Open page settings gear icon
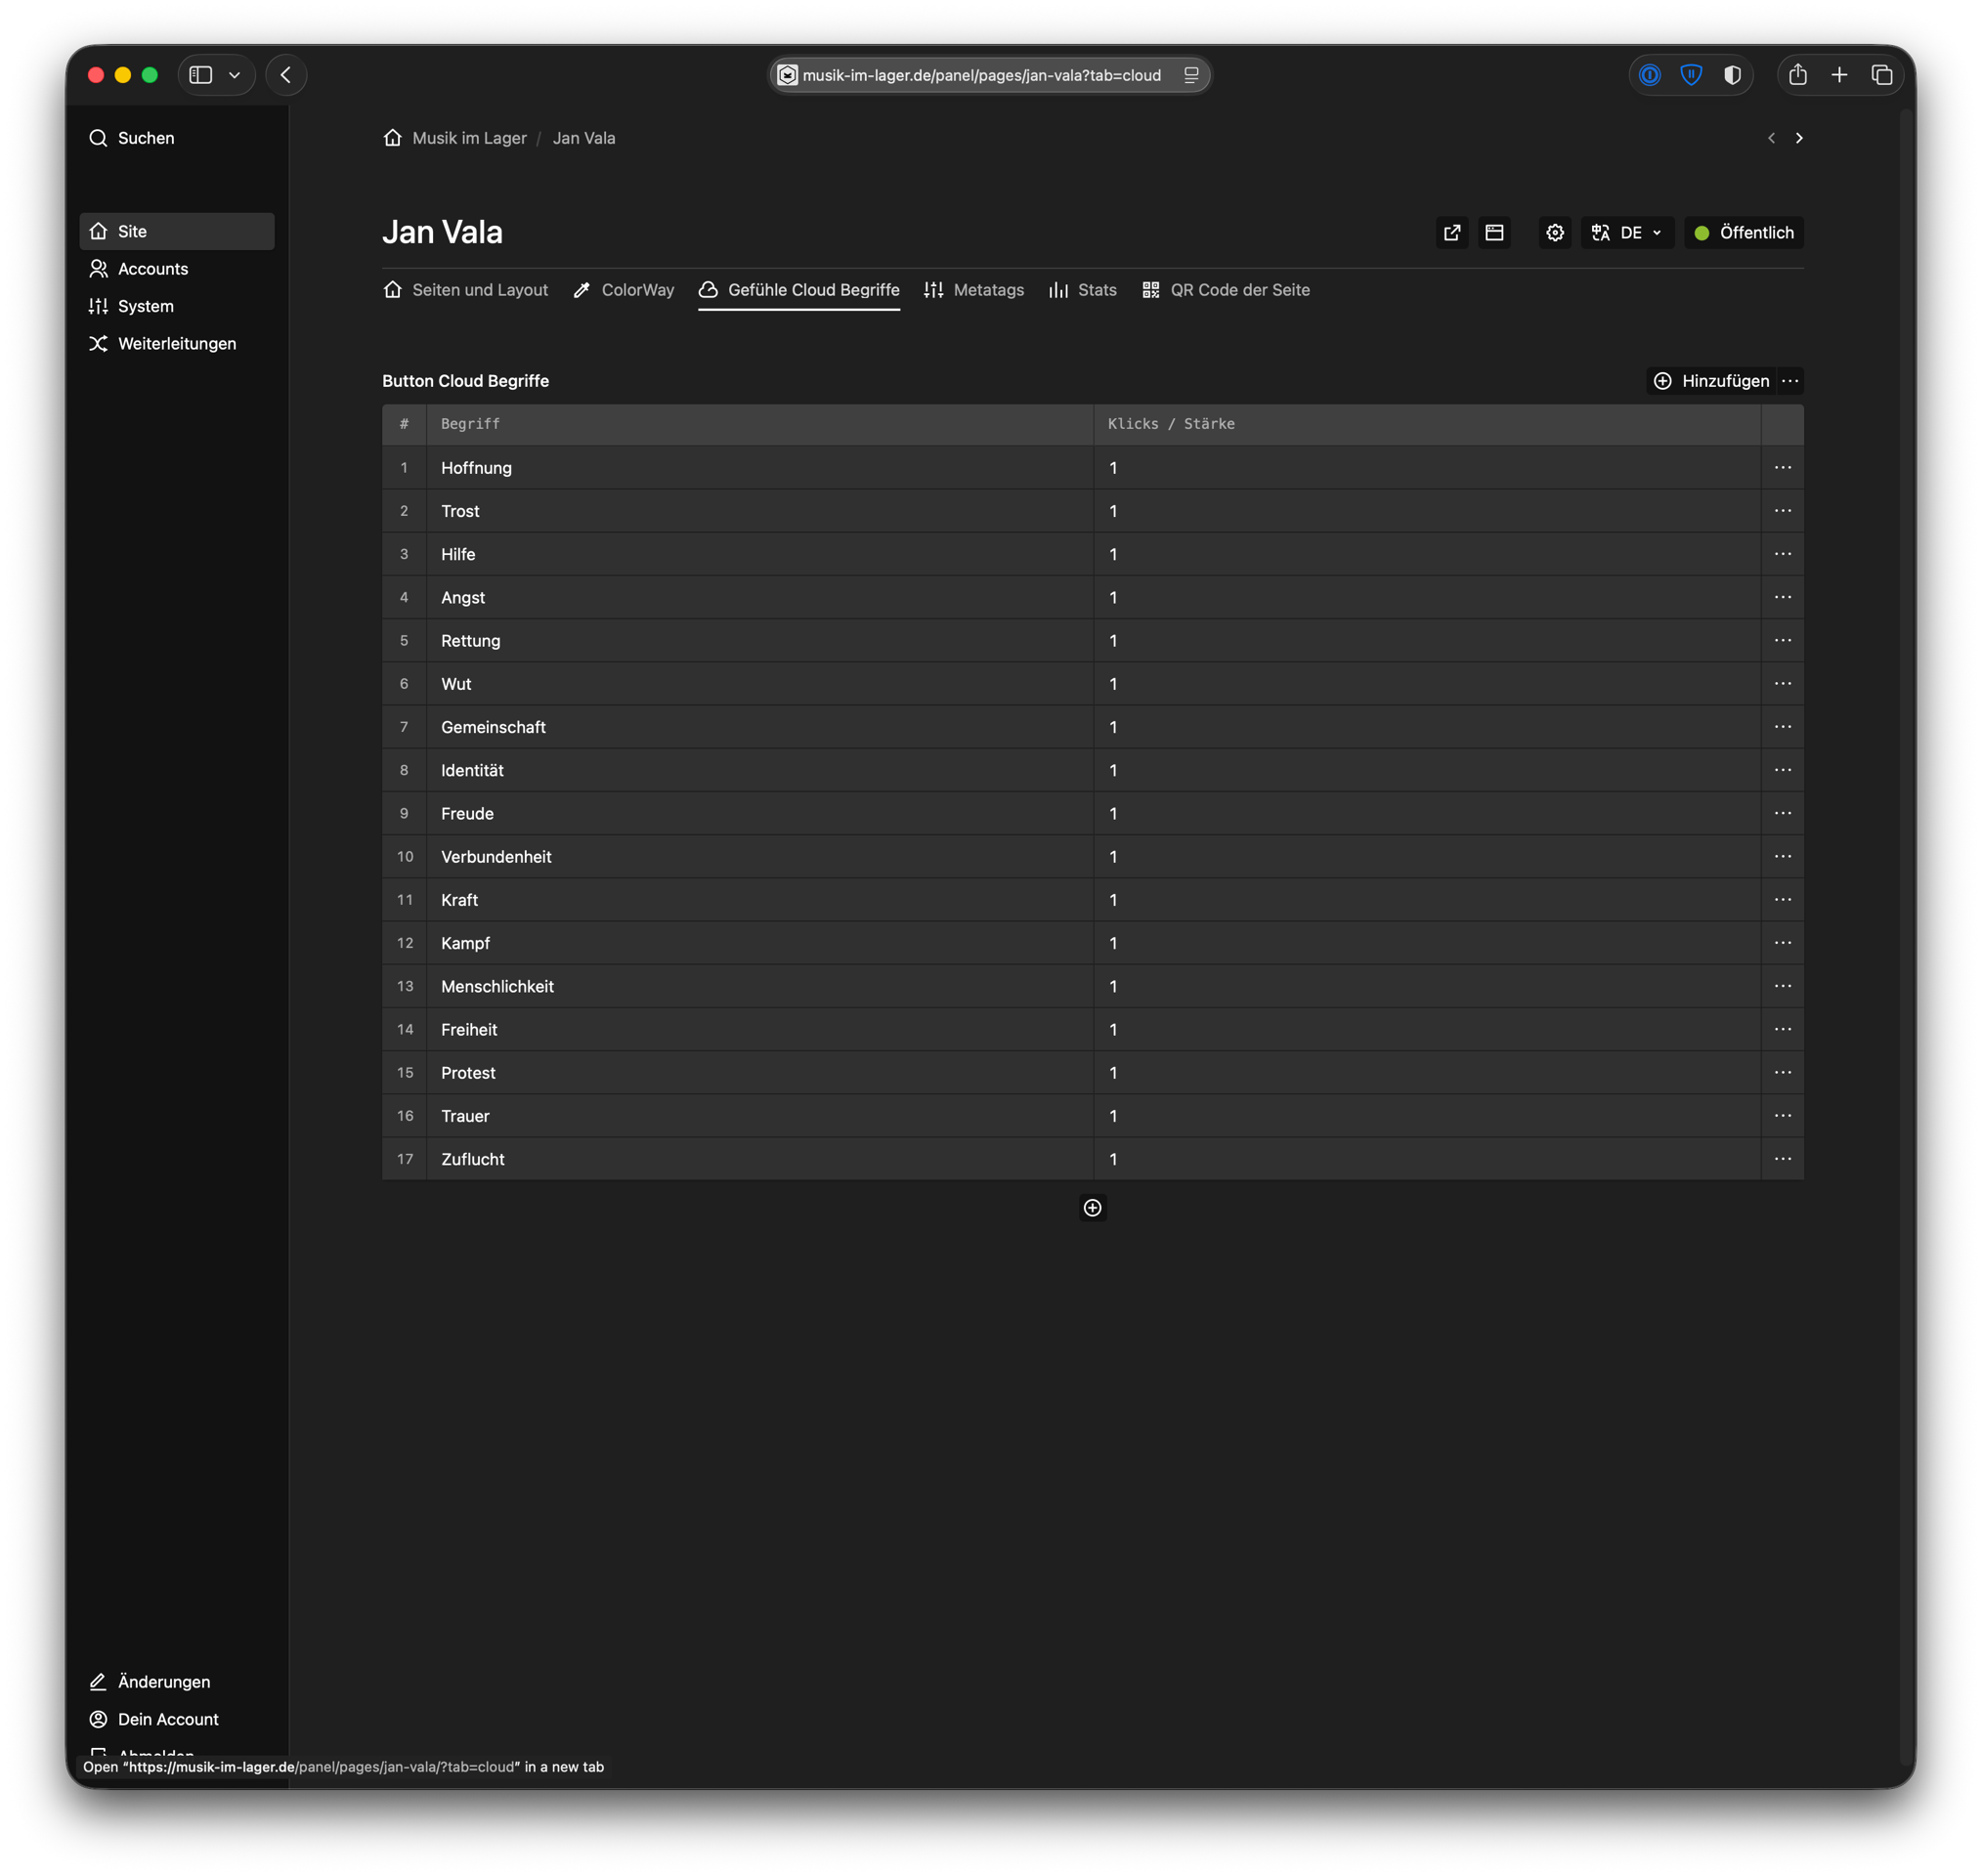 (x=1554, y=233)
